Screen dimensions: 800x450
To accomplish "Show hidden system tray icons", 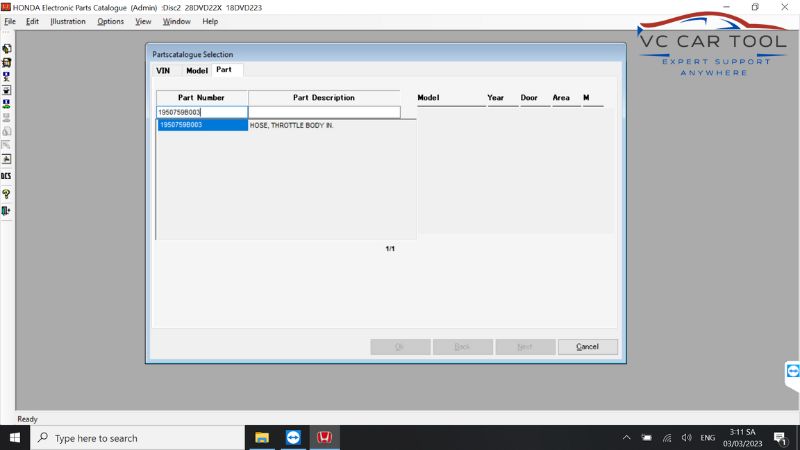I will click(x=627, y=438).
